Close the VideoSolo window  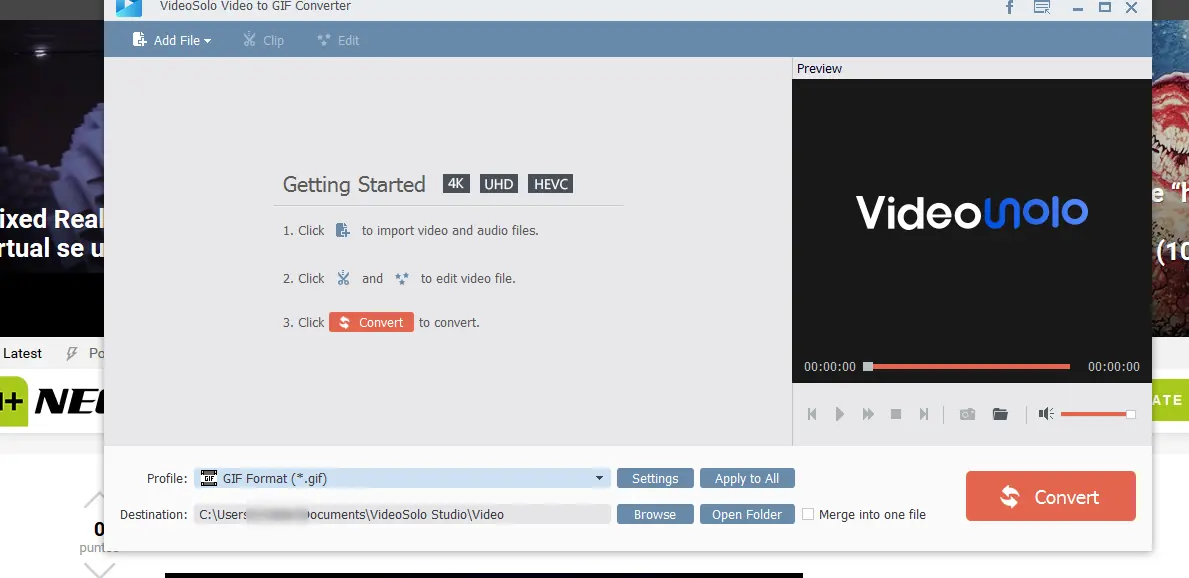(x=1131, y=8)
